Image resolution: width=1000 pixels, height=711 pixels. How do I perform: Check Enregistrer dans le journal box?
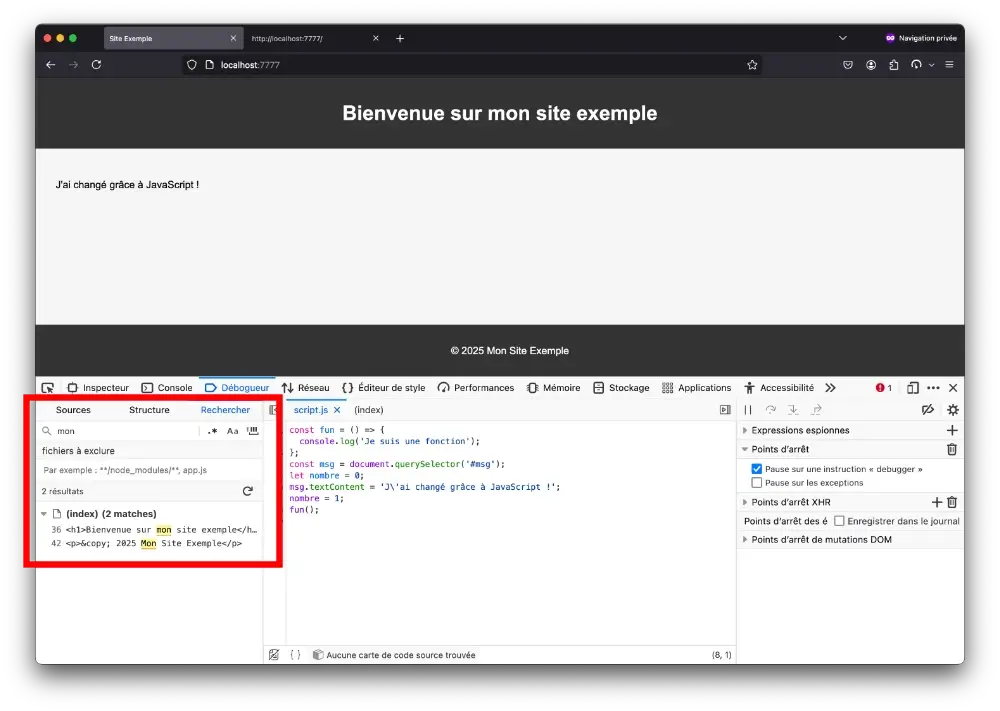coord(839,521)
